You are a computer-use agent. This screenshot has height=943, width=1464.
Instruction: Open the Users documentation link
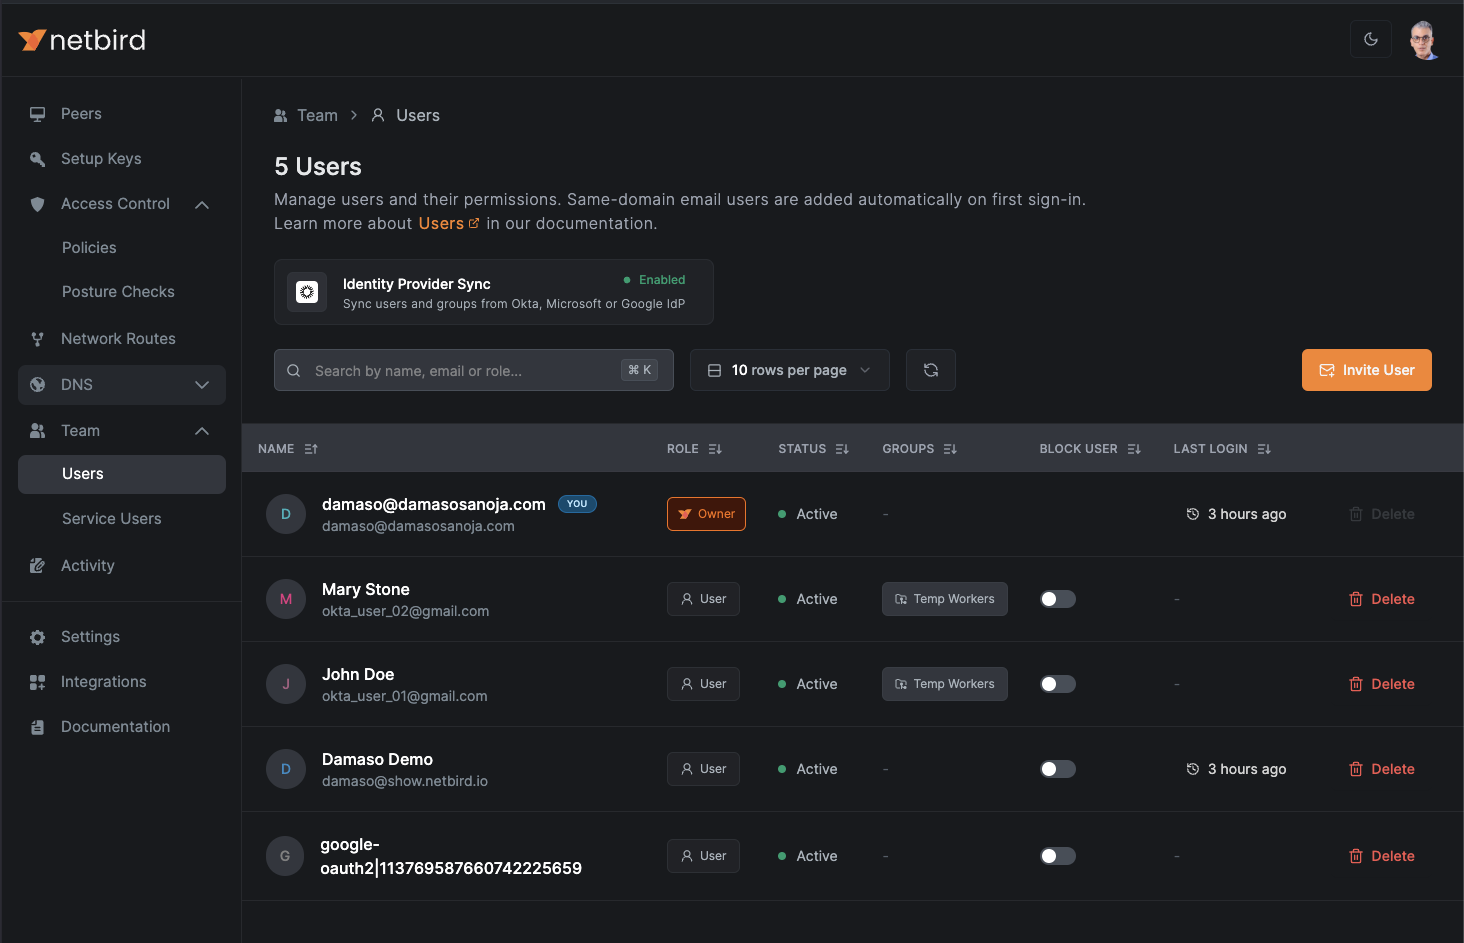(441, 223)
